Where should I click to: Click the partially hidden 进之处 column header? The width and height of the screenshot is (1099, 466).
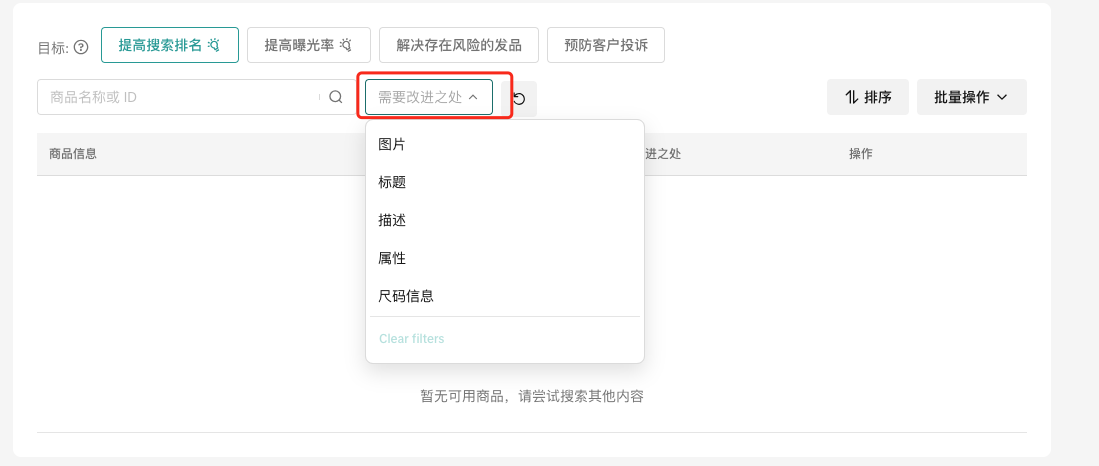pyautogui.click(x=663, y=154)
